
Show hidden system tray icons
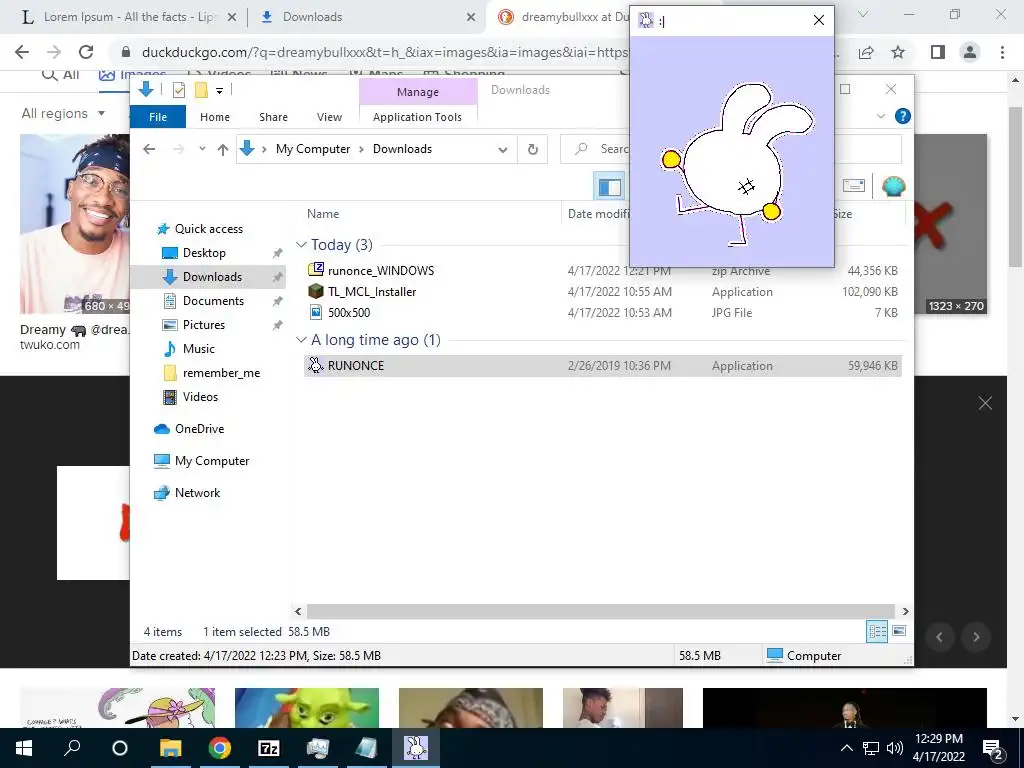[x=846, y=748]
